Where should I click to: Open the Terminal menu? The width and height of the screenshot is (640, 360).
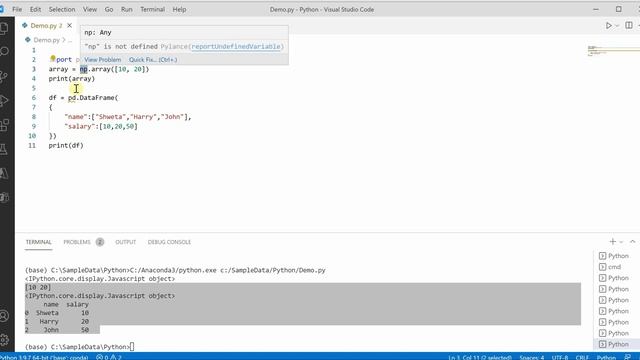tap(152, 9)
